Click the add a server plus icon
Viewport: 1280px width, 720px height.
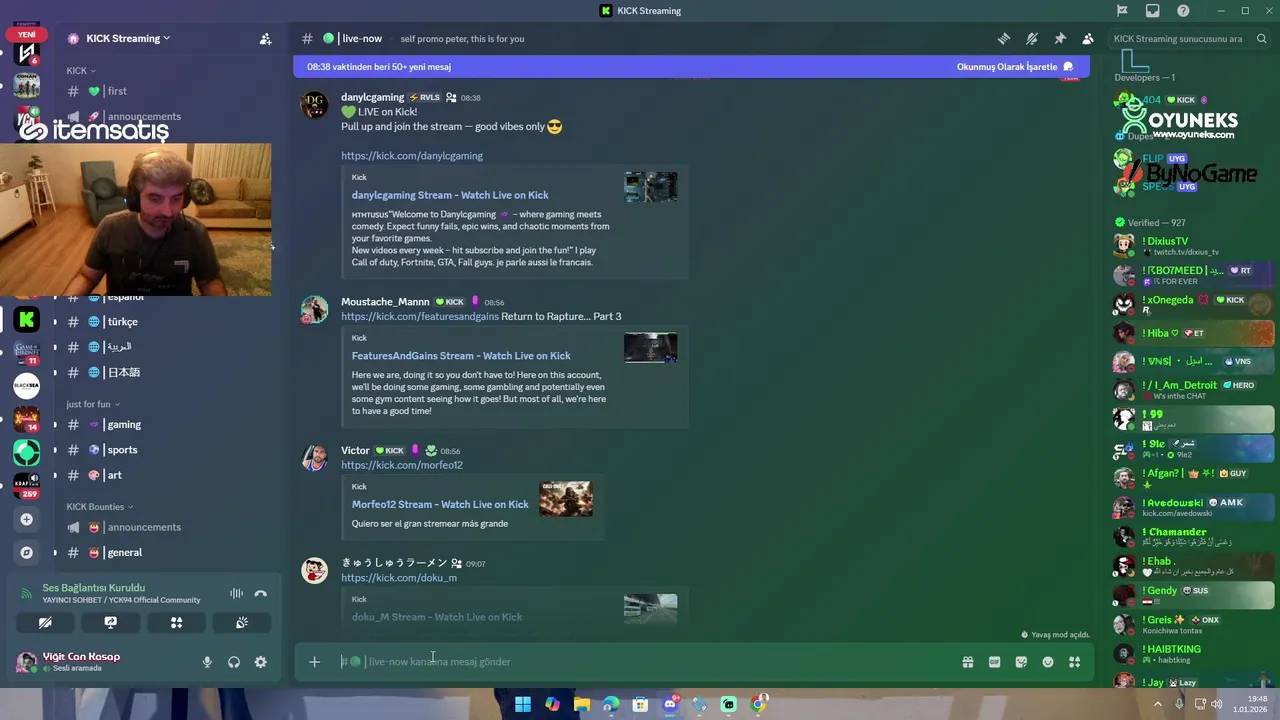coord(27,519)
